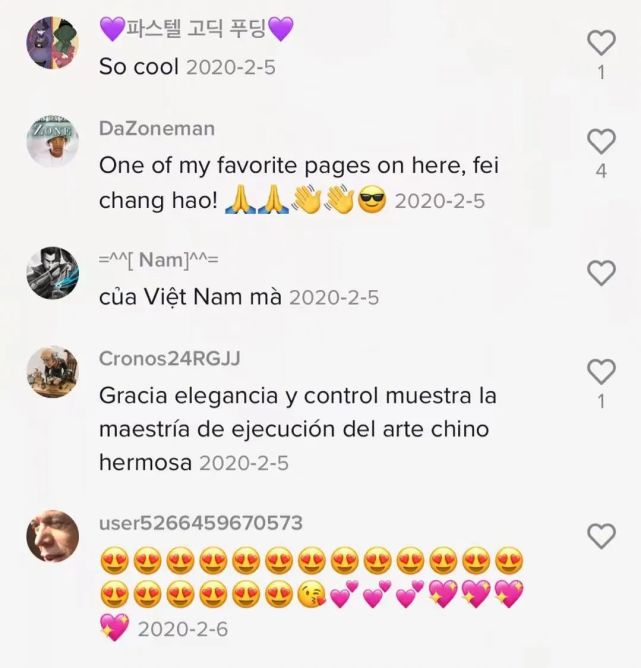
Task: Select the "One of my favorite pages" comment
Action: click(x=299, y=183)
